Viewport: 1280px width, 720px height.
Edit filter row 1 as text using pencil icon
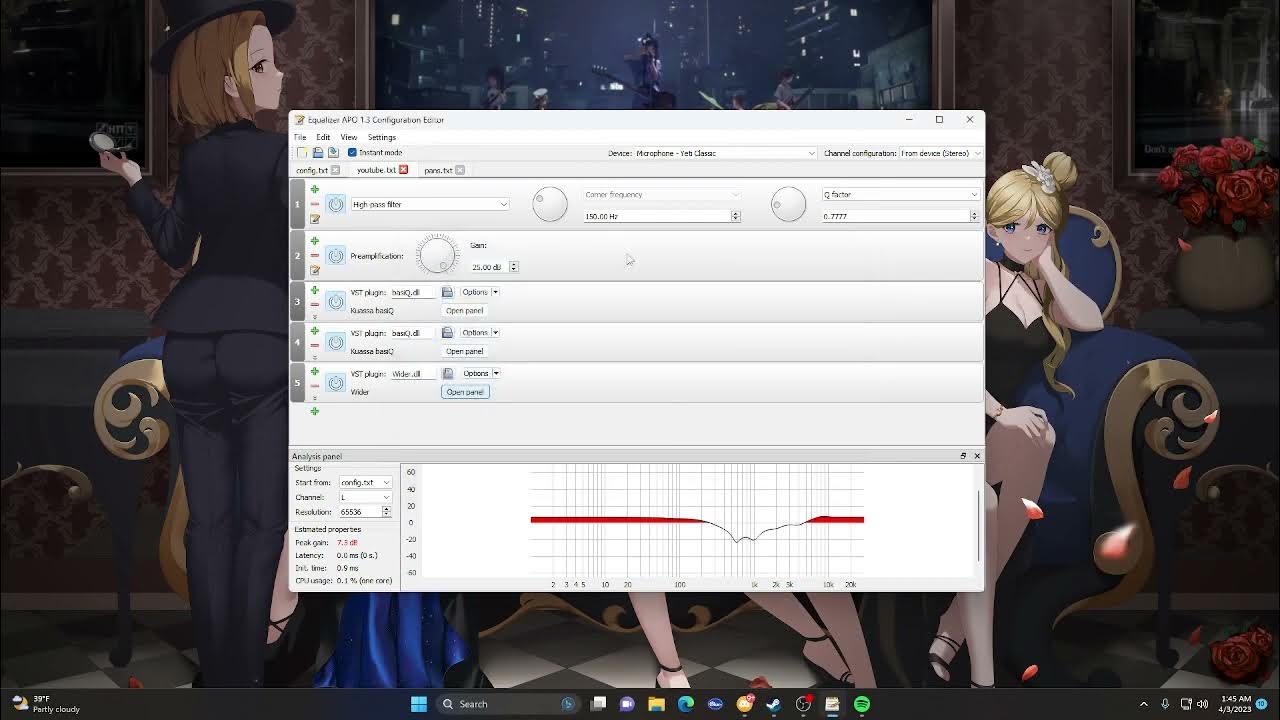[315, 219]
